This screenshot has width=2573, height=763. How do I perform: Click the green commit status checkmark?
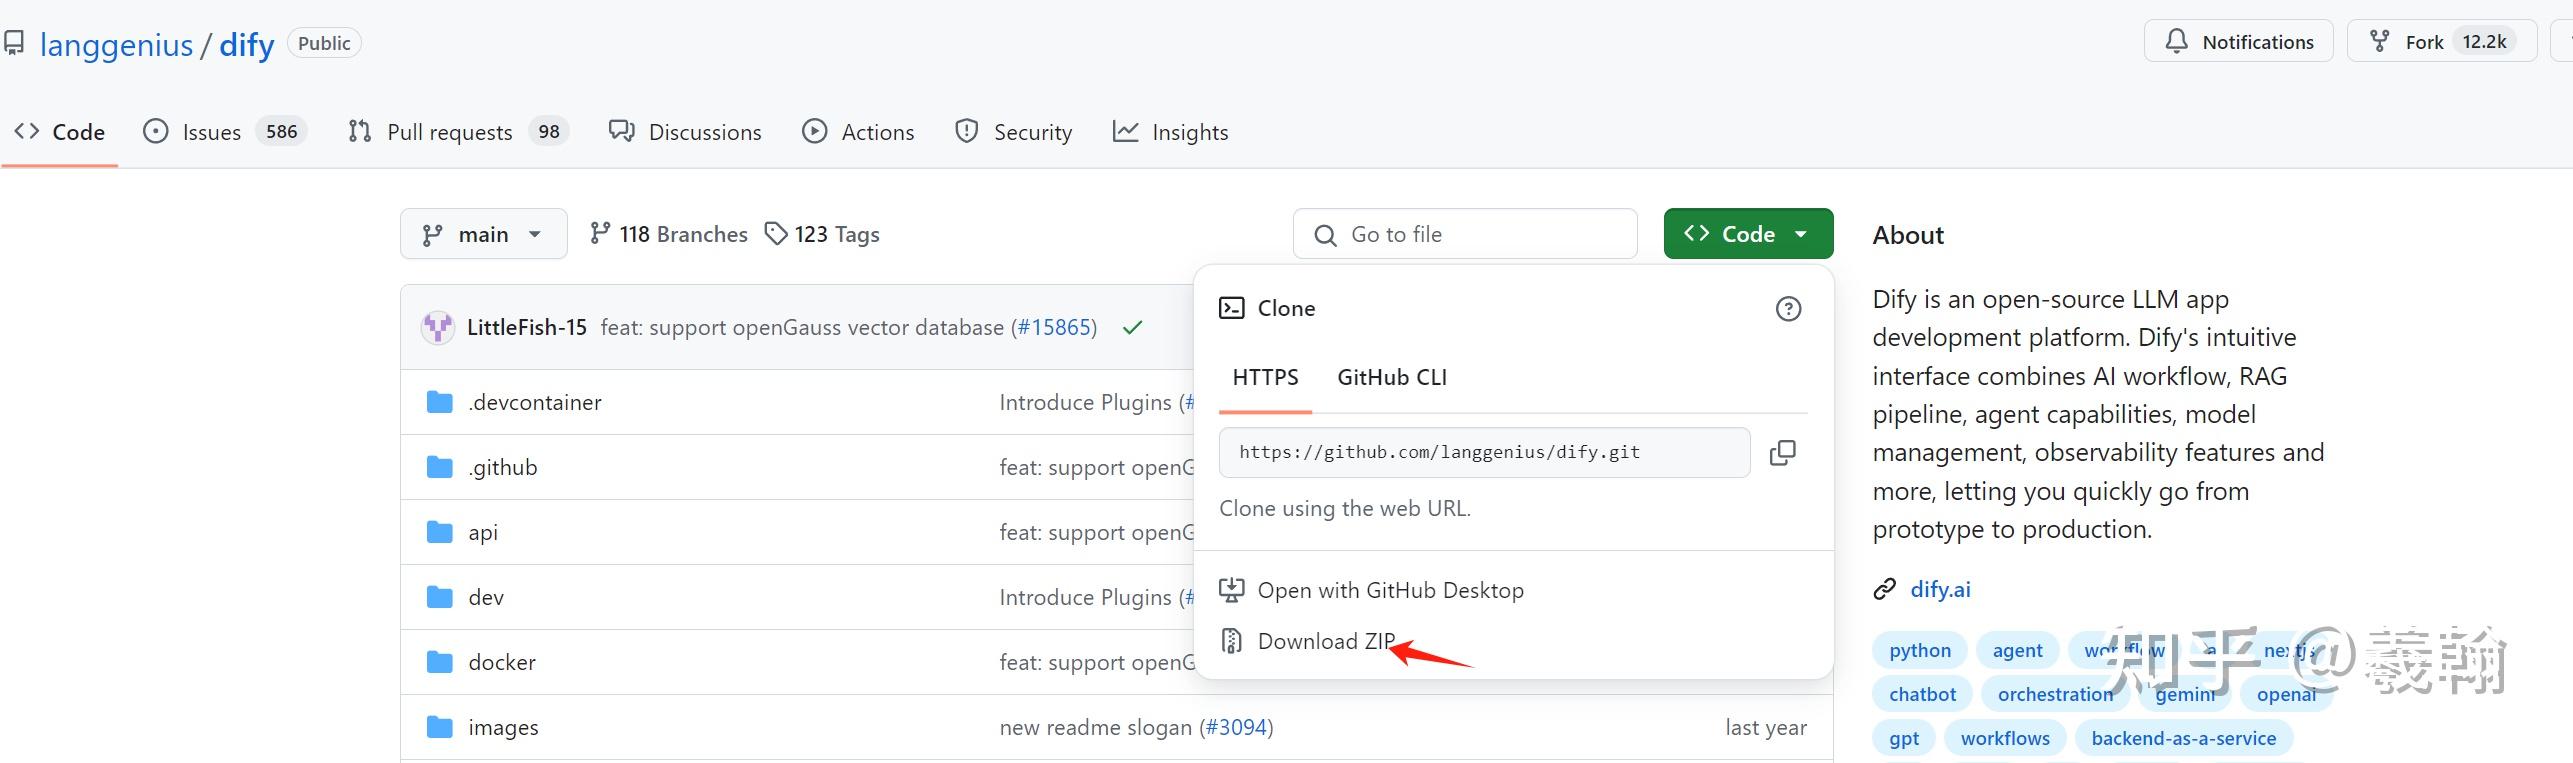pyautogui.click(x=1132, y=328)
